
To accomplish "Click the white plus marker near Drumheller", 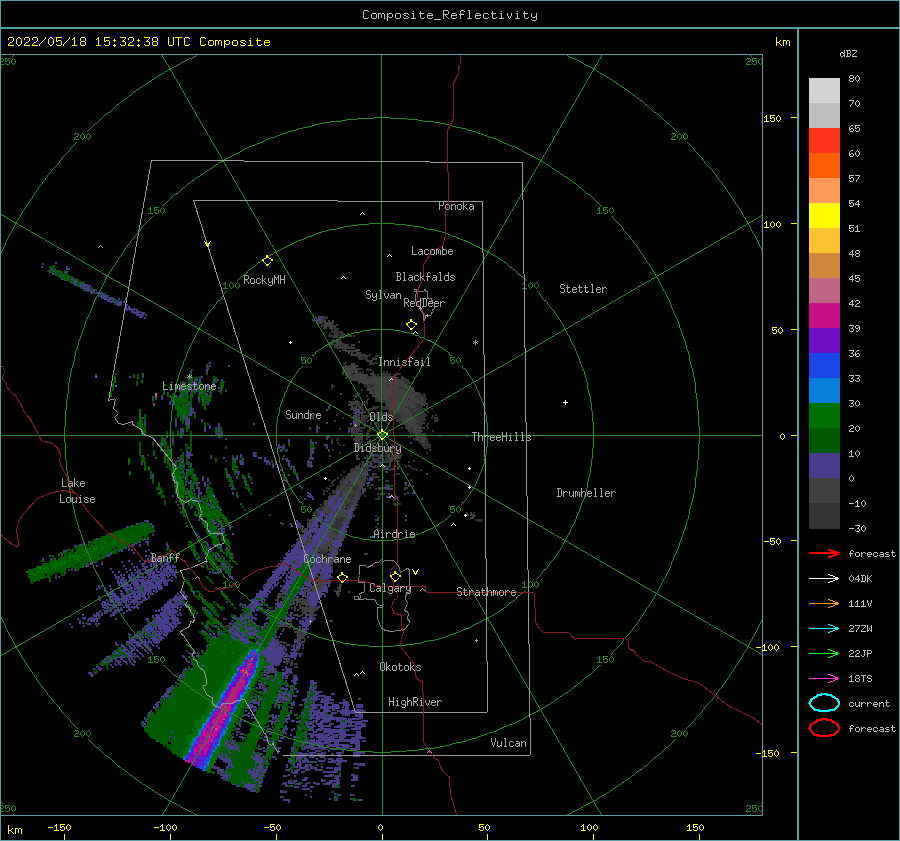I will 565,402.
